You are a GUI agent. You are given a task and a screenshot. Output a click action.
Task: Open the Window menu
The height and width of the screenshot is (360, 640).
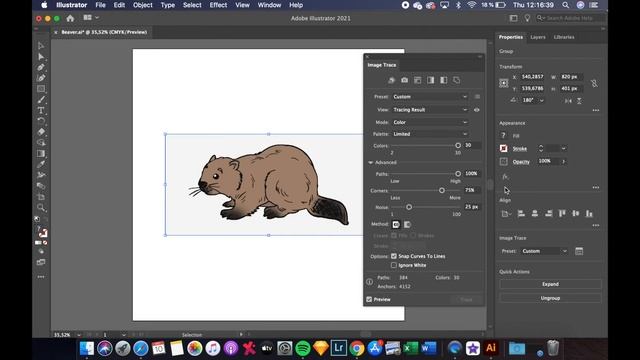269,5
